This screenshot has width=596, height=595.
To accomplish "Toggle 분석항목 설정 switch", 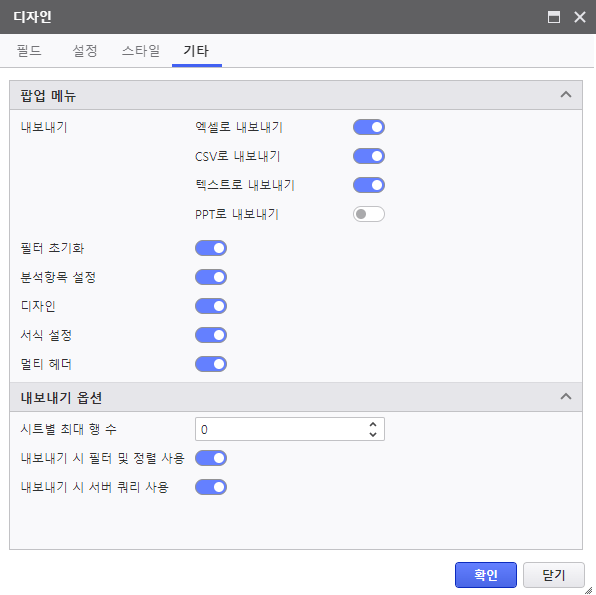I will pyautogui.click(x=211, y=277).
